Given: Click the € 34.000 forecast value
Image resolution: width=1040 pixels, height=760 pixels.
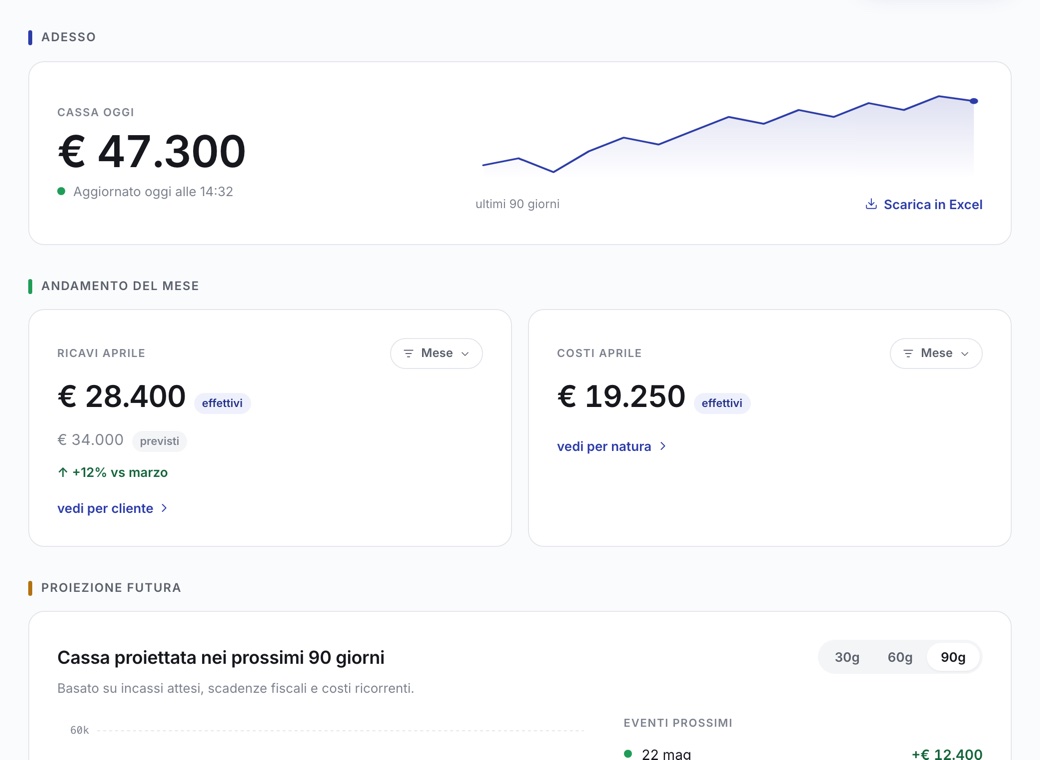Looking at the screenshot, I should point(90,440).
